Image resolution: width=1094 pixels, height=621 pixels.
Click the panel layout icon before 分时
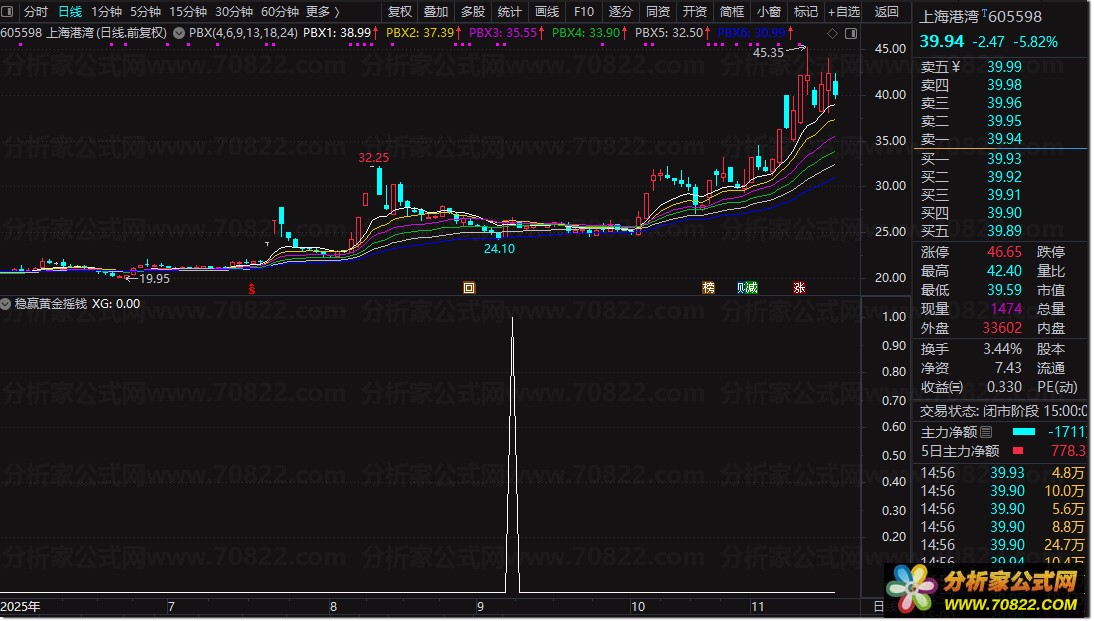click(x=8, y=11)
